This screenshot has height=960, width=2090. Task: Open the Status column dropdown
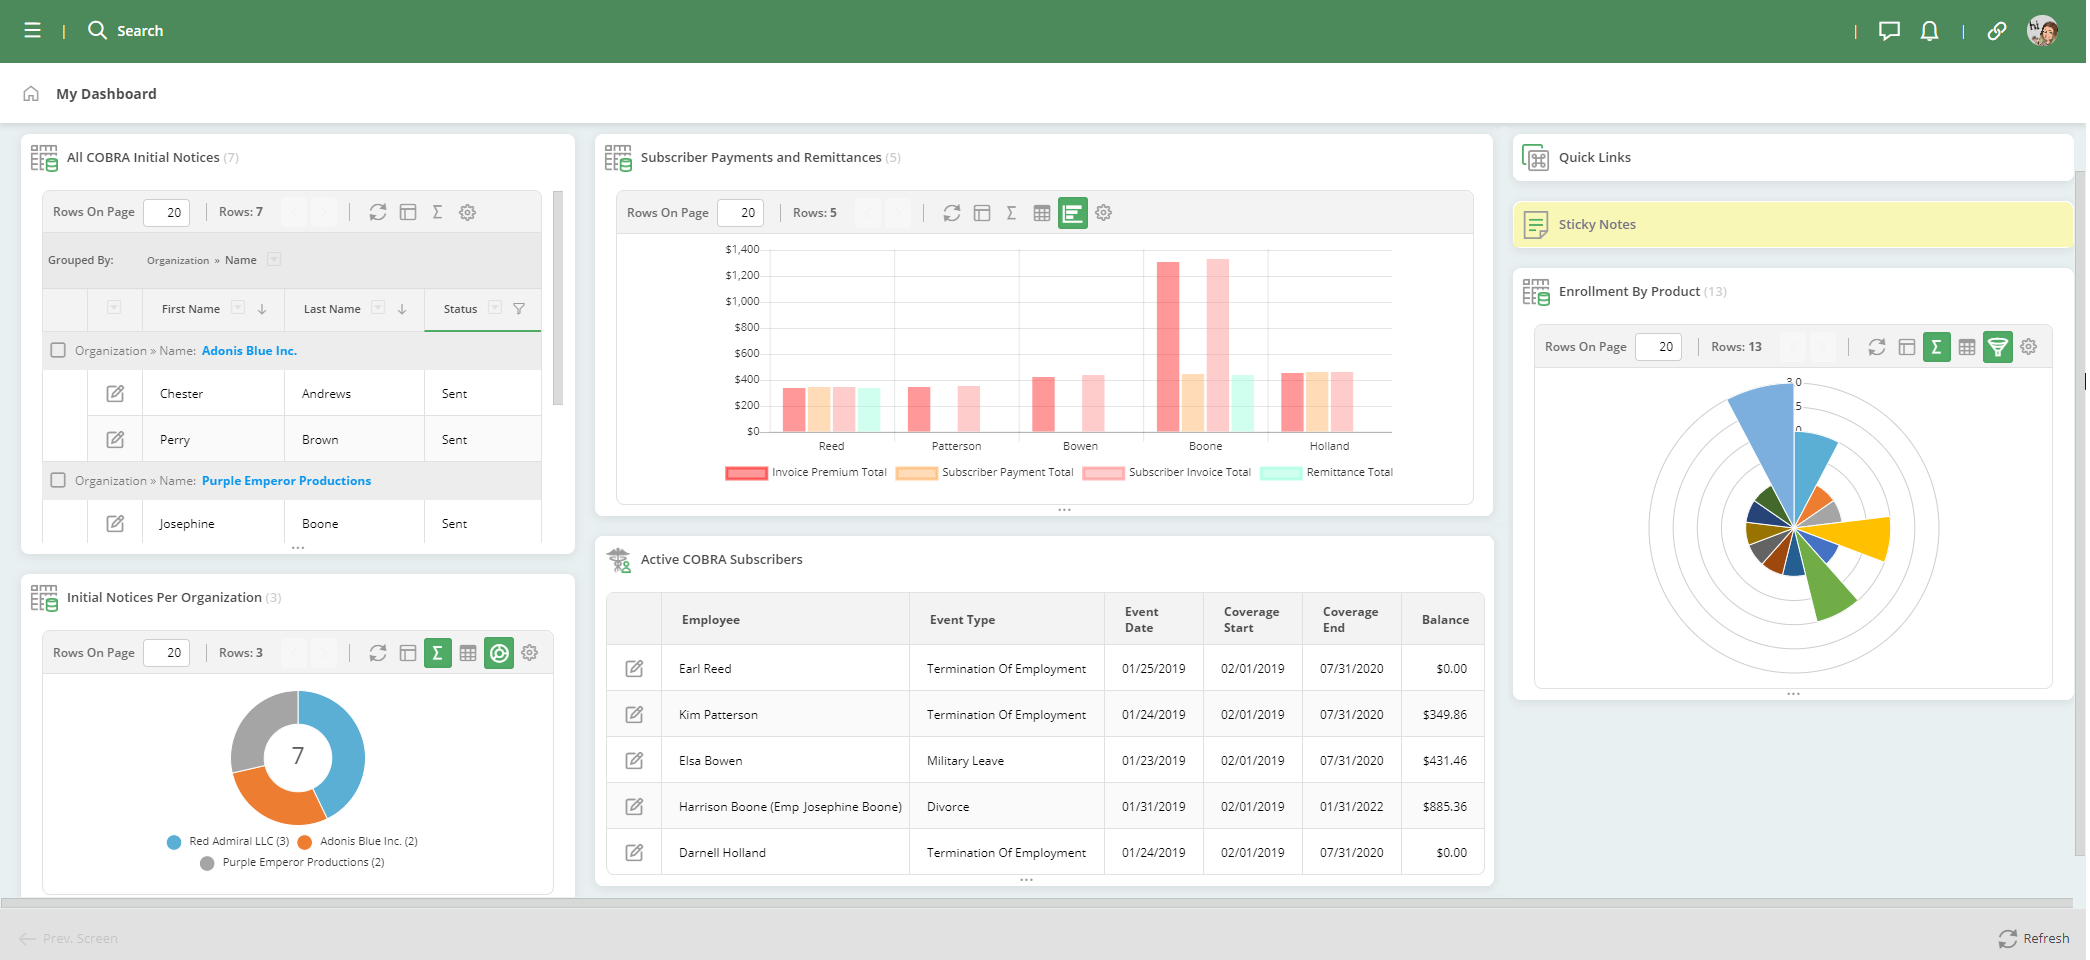(x=495, y=308)
